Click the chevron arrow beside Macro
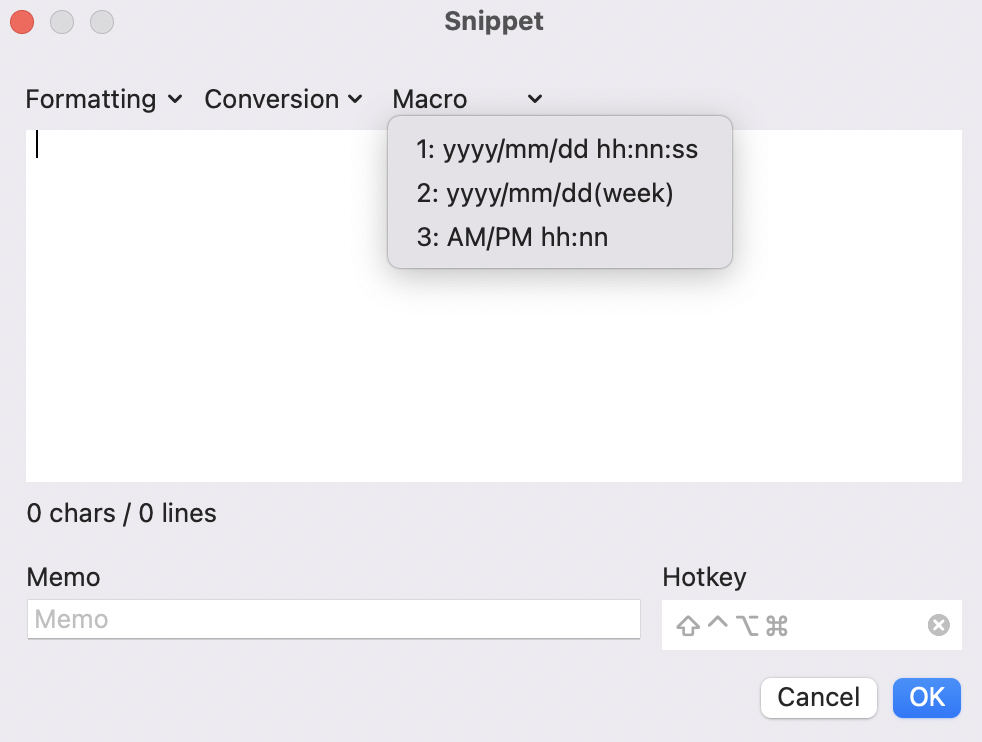This screenshot has height=742, width=982. coord(535,99)
